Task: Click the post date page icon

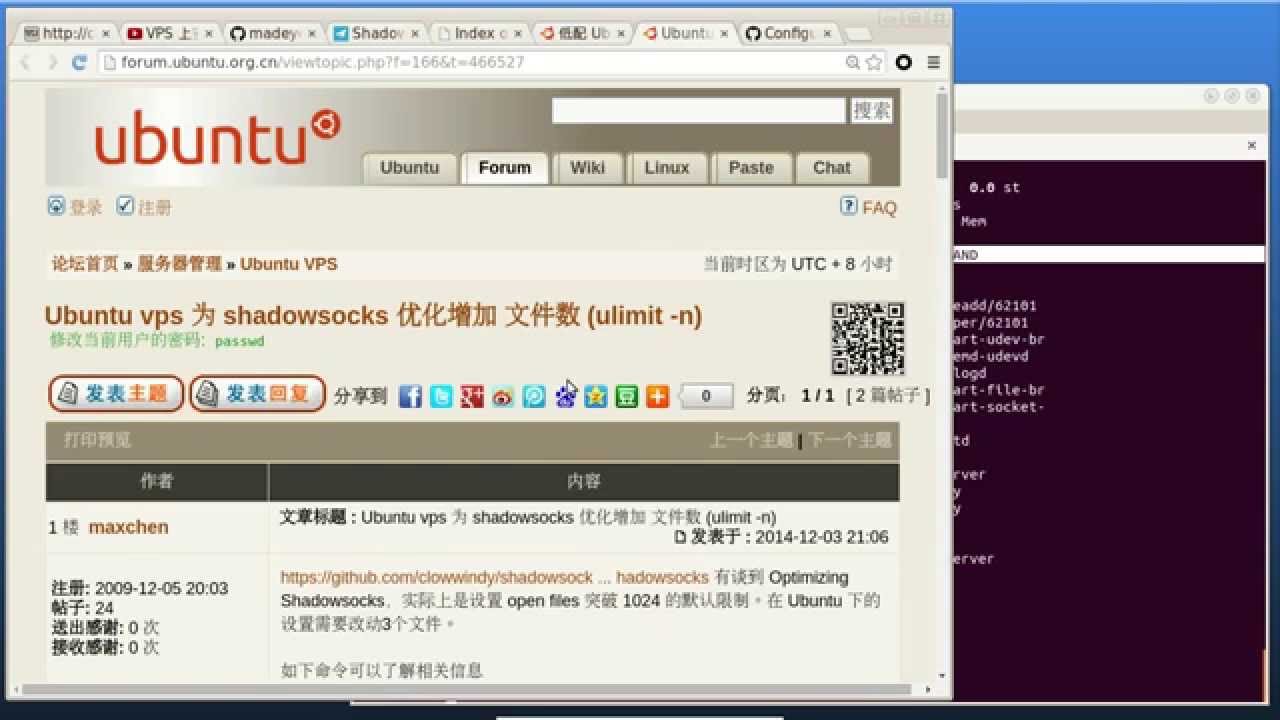Action: pos(681,537)
